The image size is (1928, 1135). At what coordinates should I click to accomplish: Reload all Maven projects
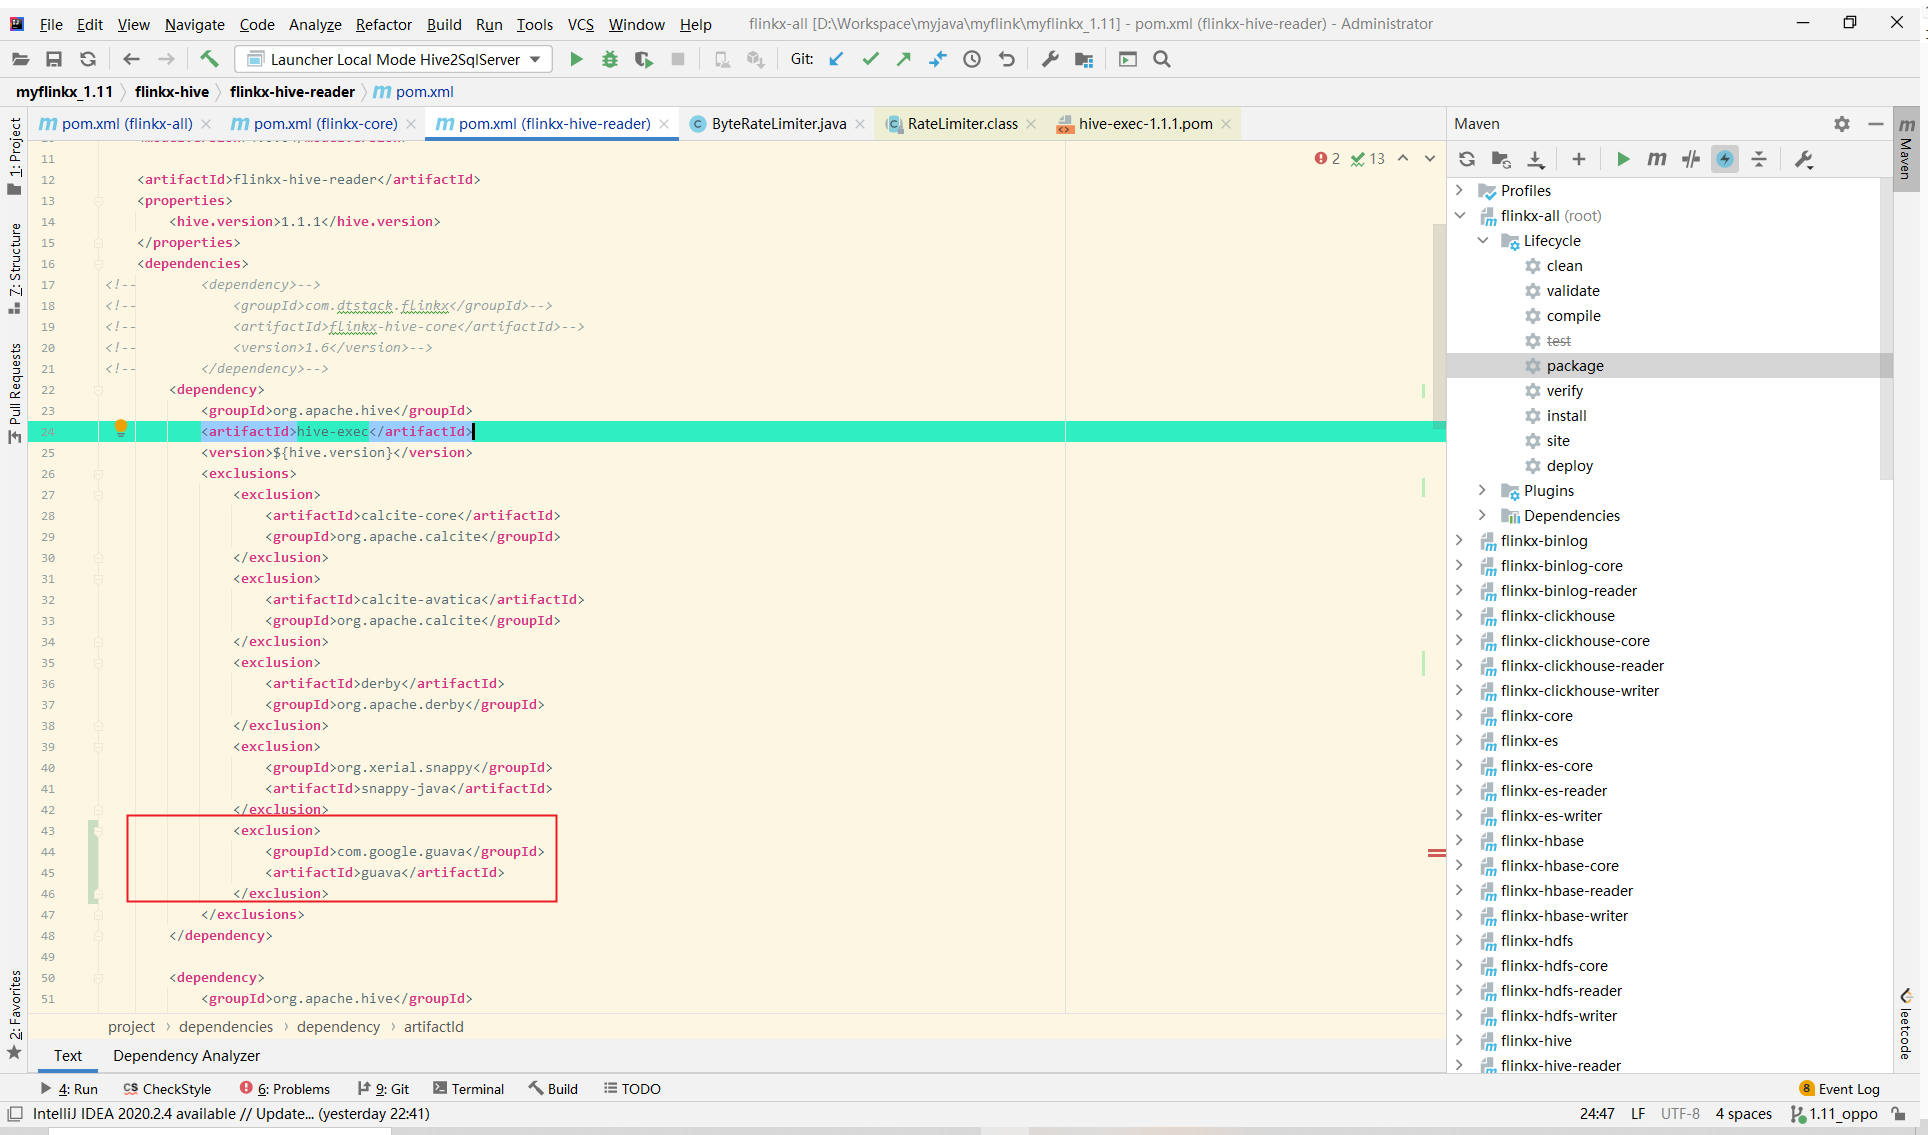coord(1467,159)
